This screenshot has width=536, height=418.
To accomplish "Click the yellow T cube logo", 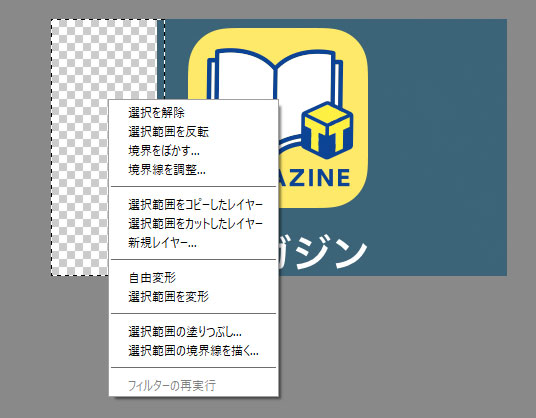I will point(327,131).
